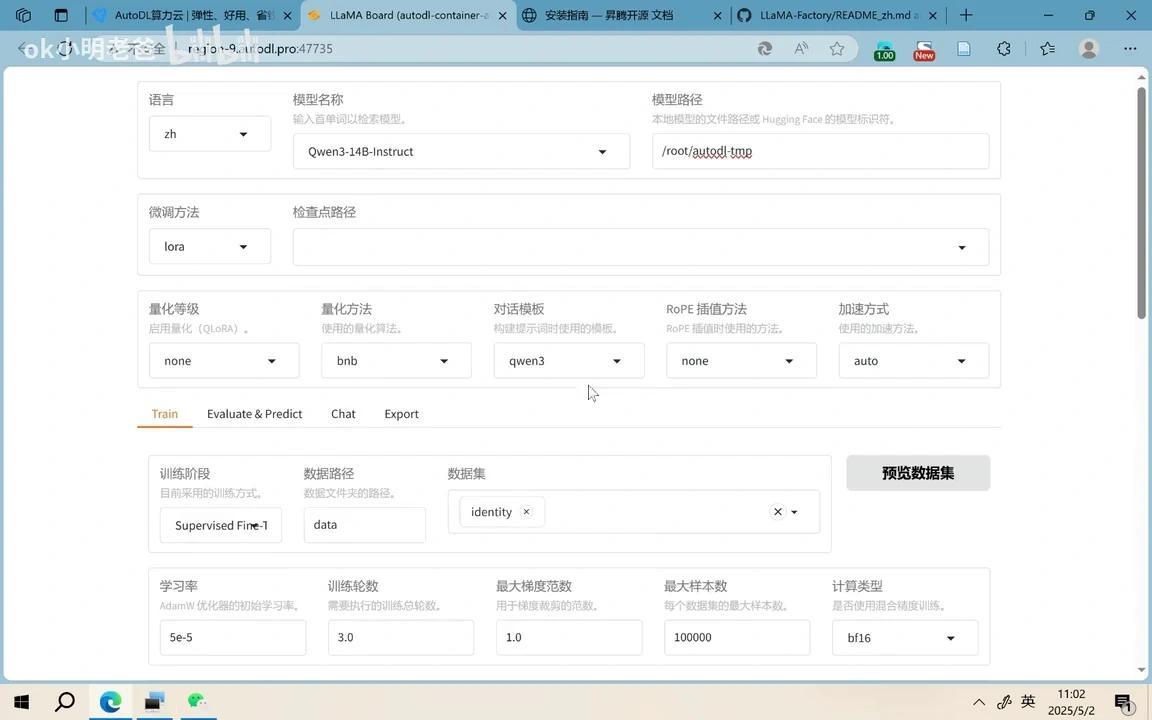The height and width of the screenshot is (720, 1152).
Task: Open the browser extensions puzzle icon
Action: pos(1003,48)
